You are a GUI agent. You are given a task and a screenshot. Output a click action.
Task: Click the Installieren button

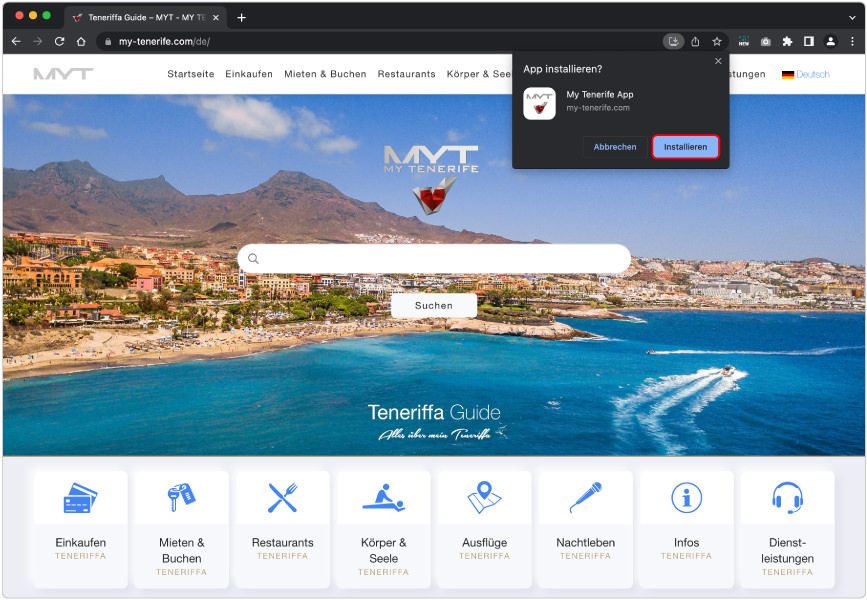pos(685,146)
